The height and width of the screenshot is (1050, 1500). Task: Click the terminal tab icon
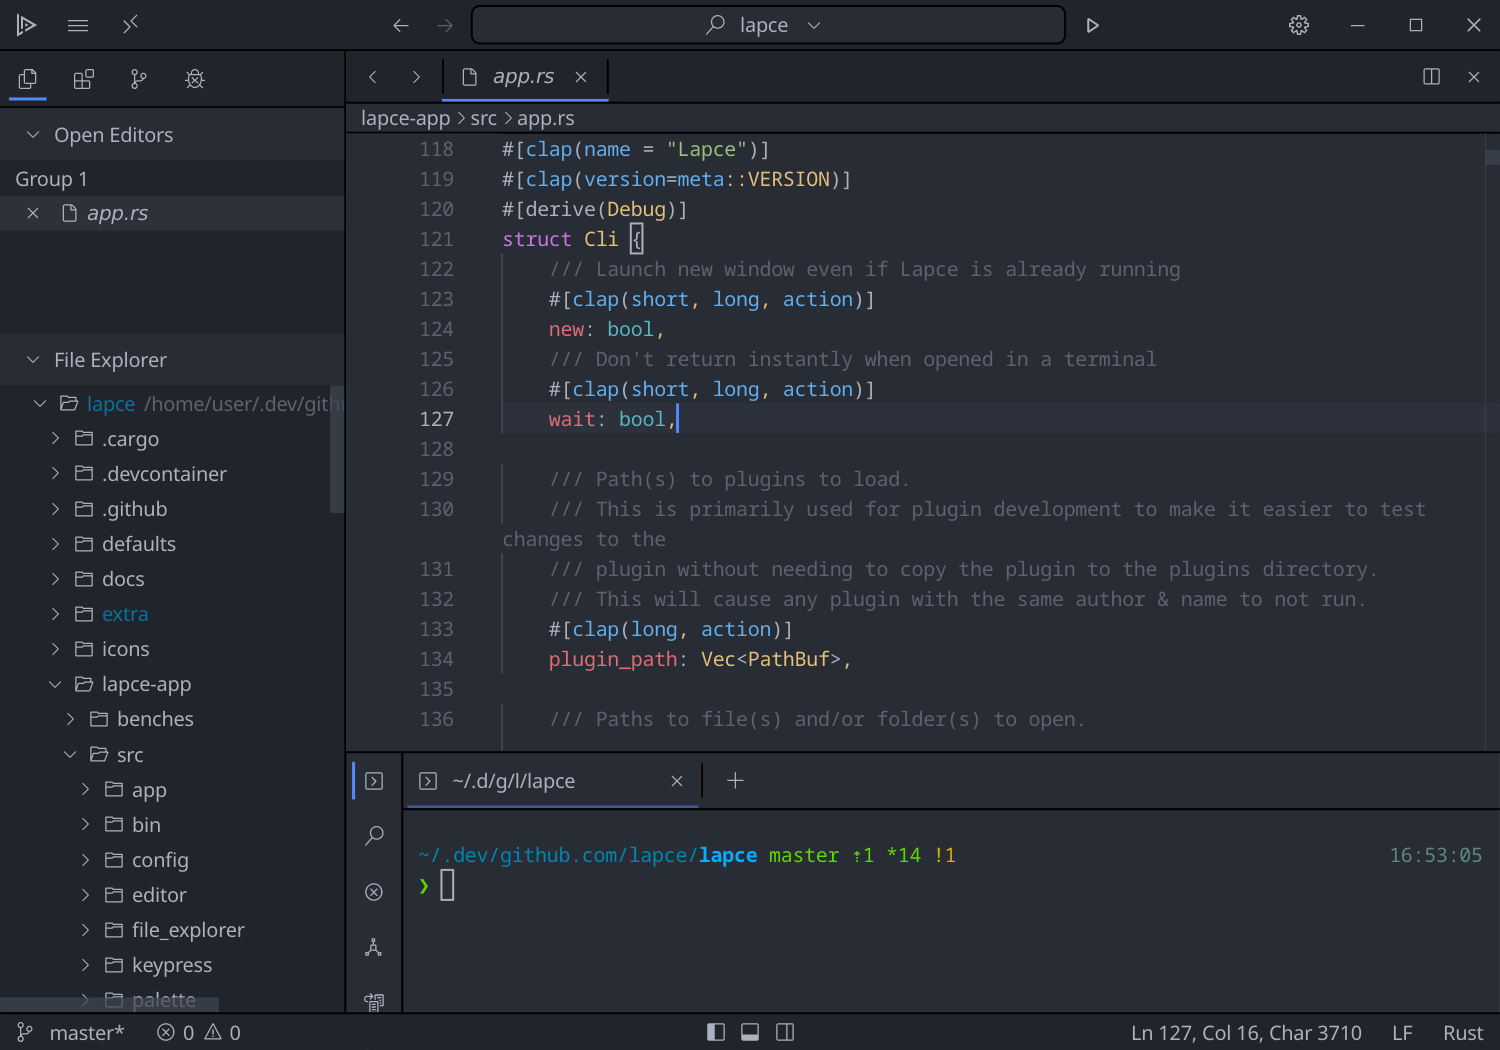tap(428, 781)
